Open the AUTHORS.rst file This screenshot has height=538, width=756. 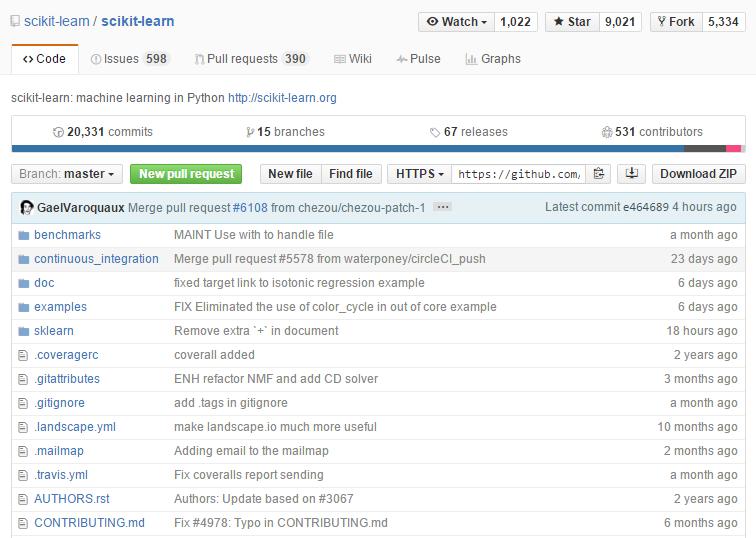(72, 498)
